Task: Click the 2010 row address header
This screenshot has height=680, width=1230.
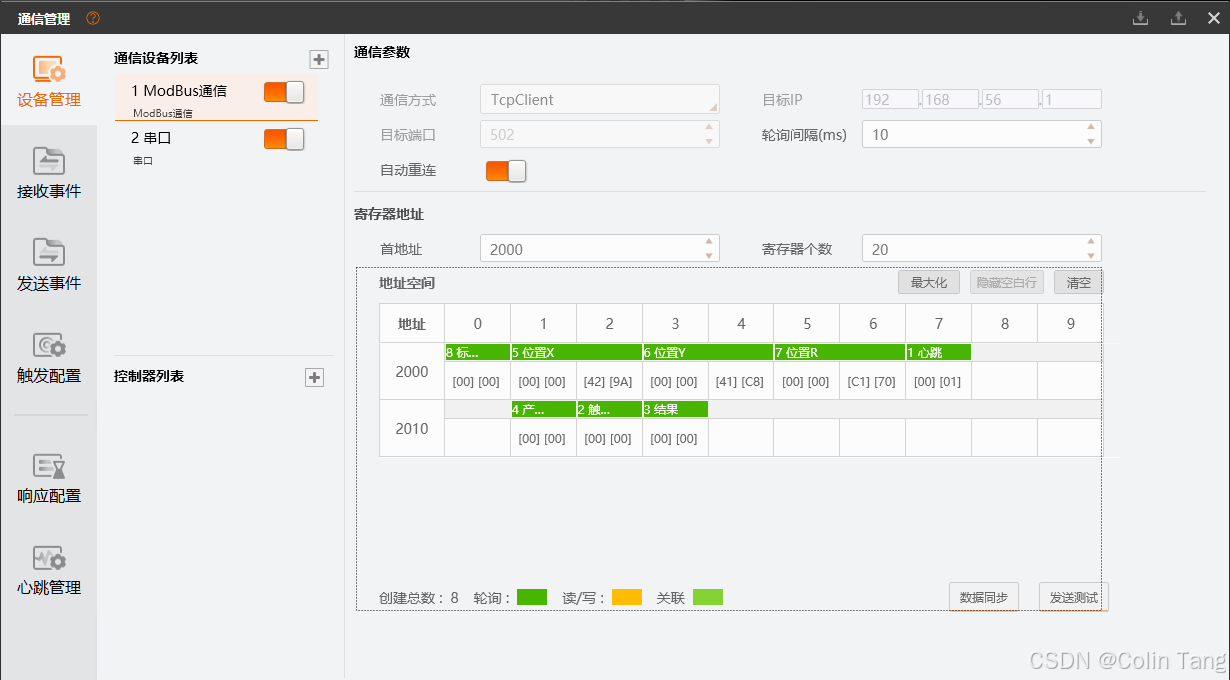Action: point(412,428)
